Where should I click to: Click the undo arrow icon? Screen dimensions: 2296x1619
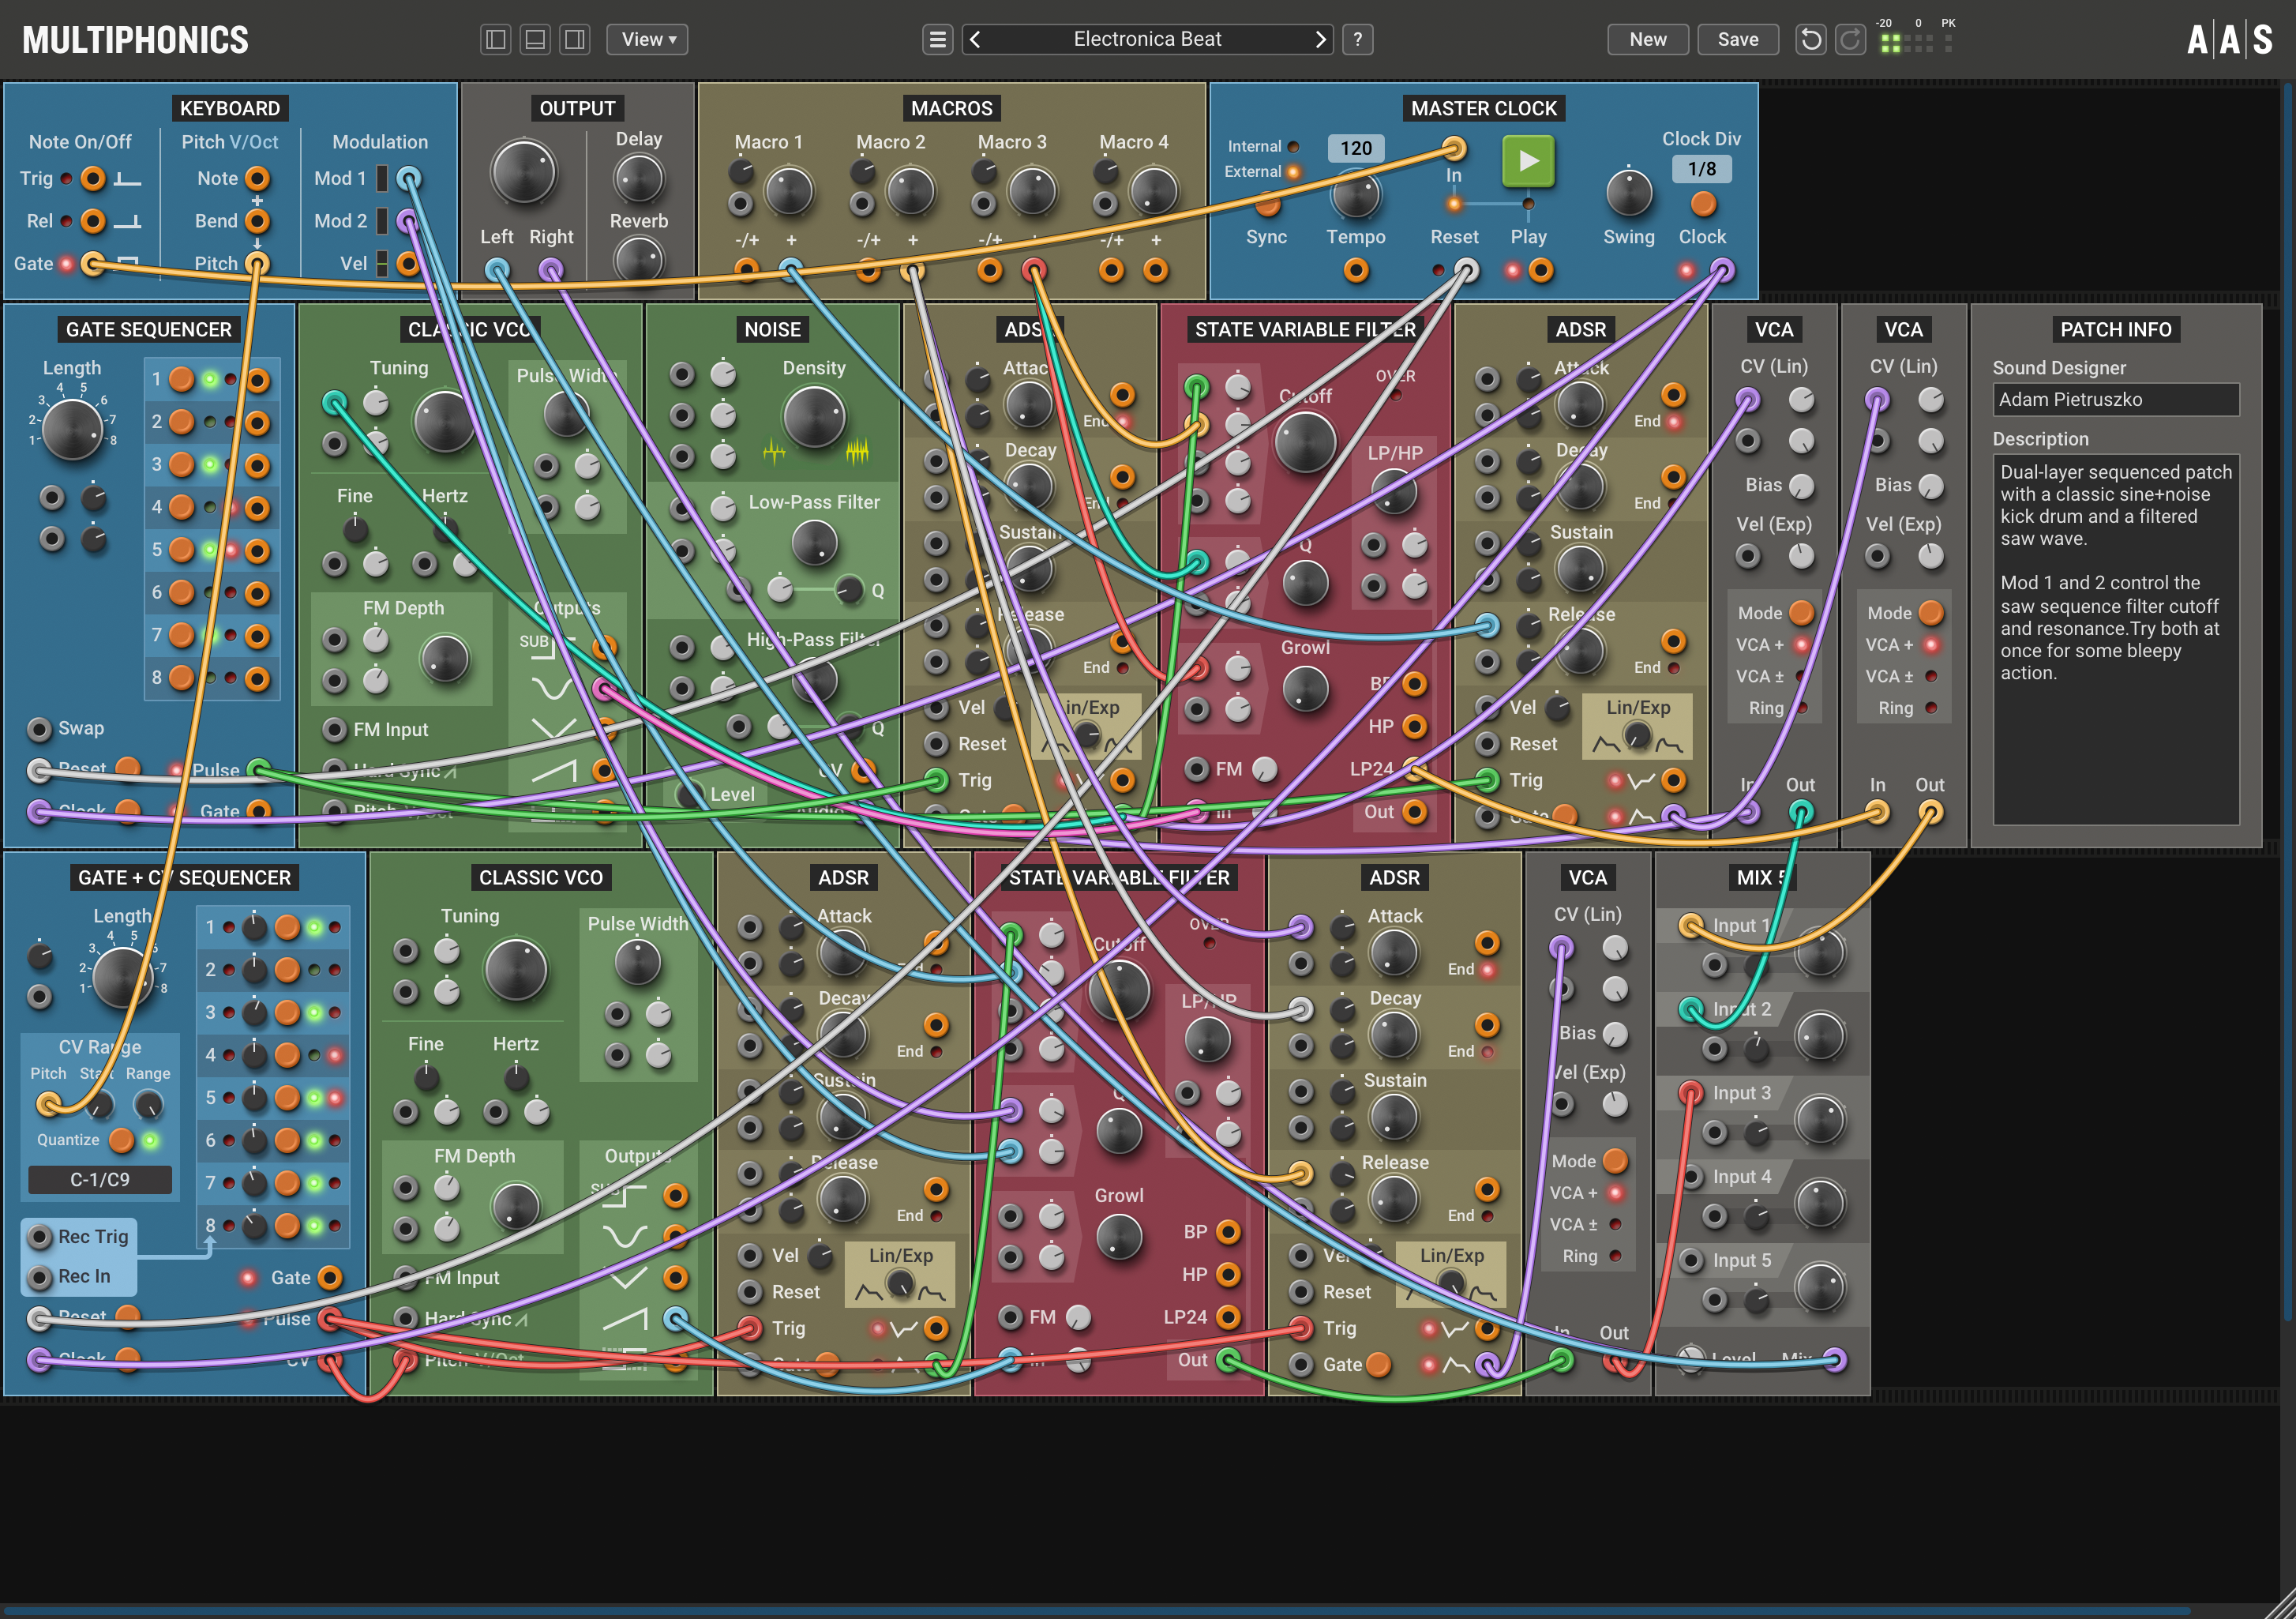click(x=1810, y=39)
